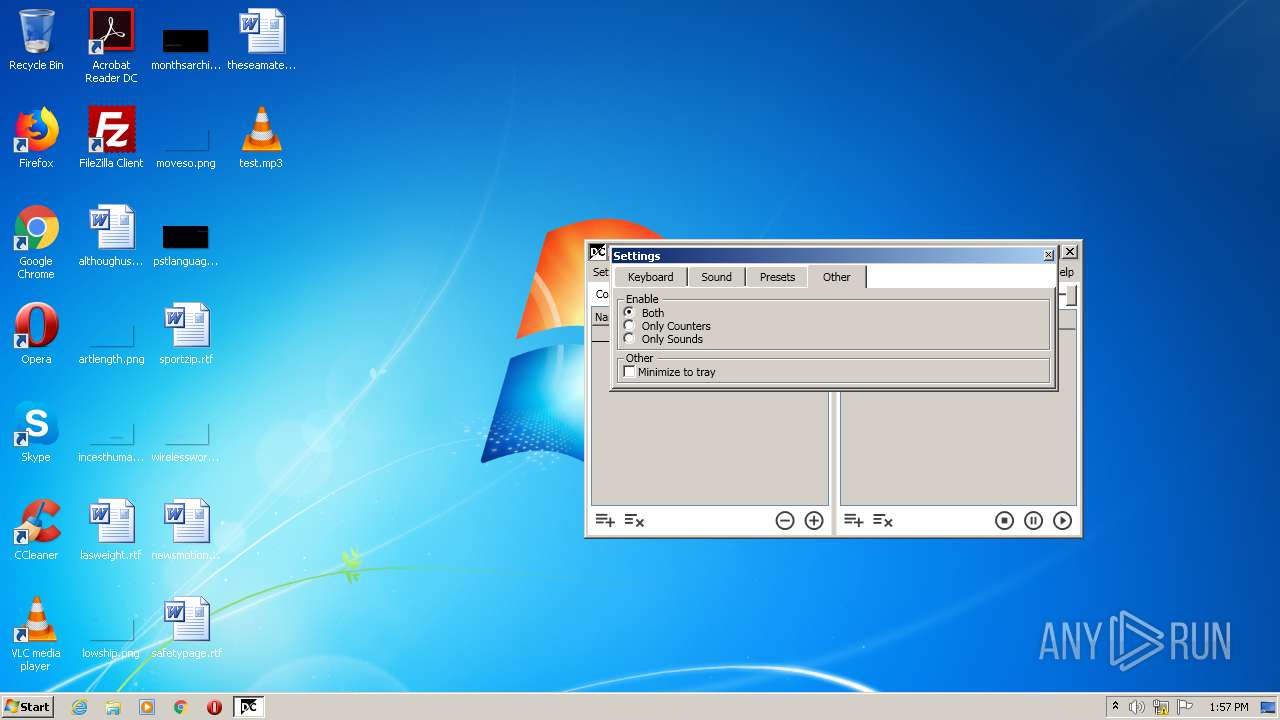Click add sound list icon in right panel
This screenshot has height=720, width=1280.
(x=853, y=520)
